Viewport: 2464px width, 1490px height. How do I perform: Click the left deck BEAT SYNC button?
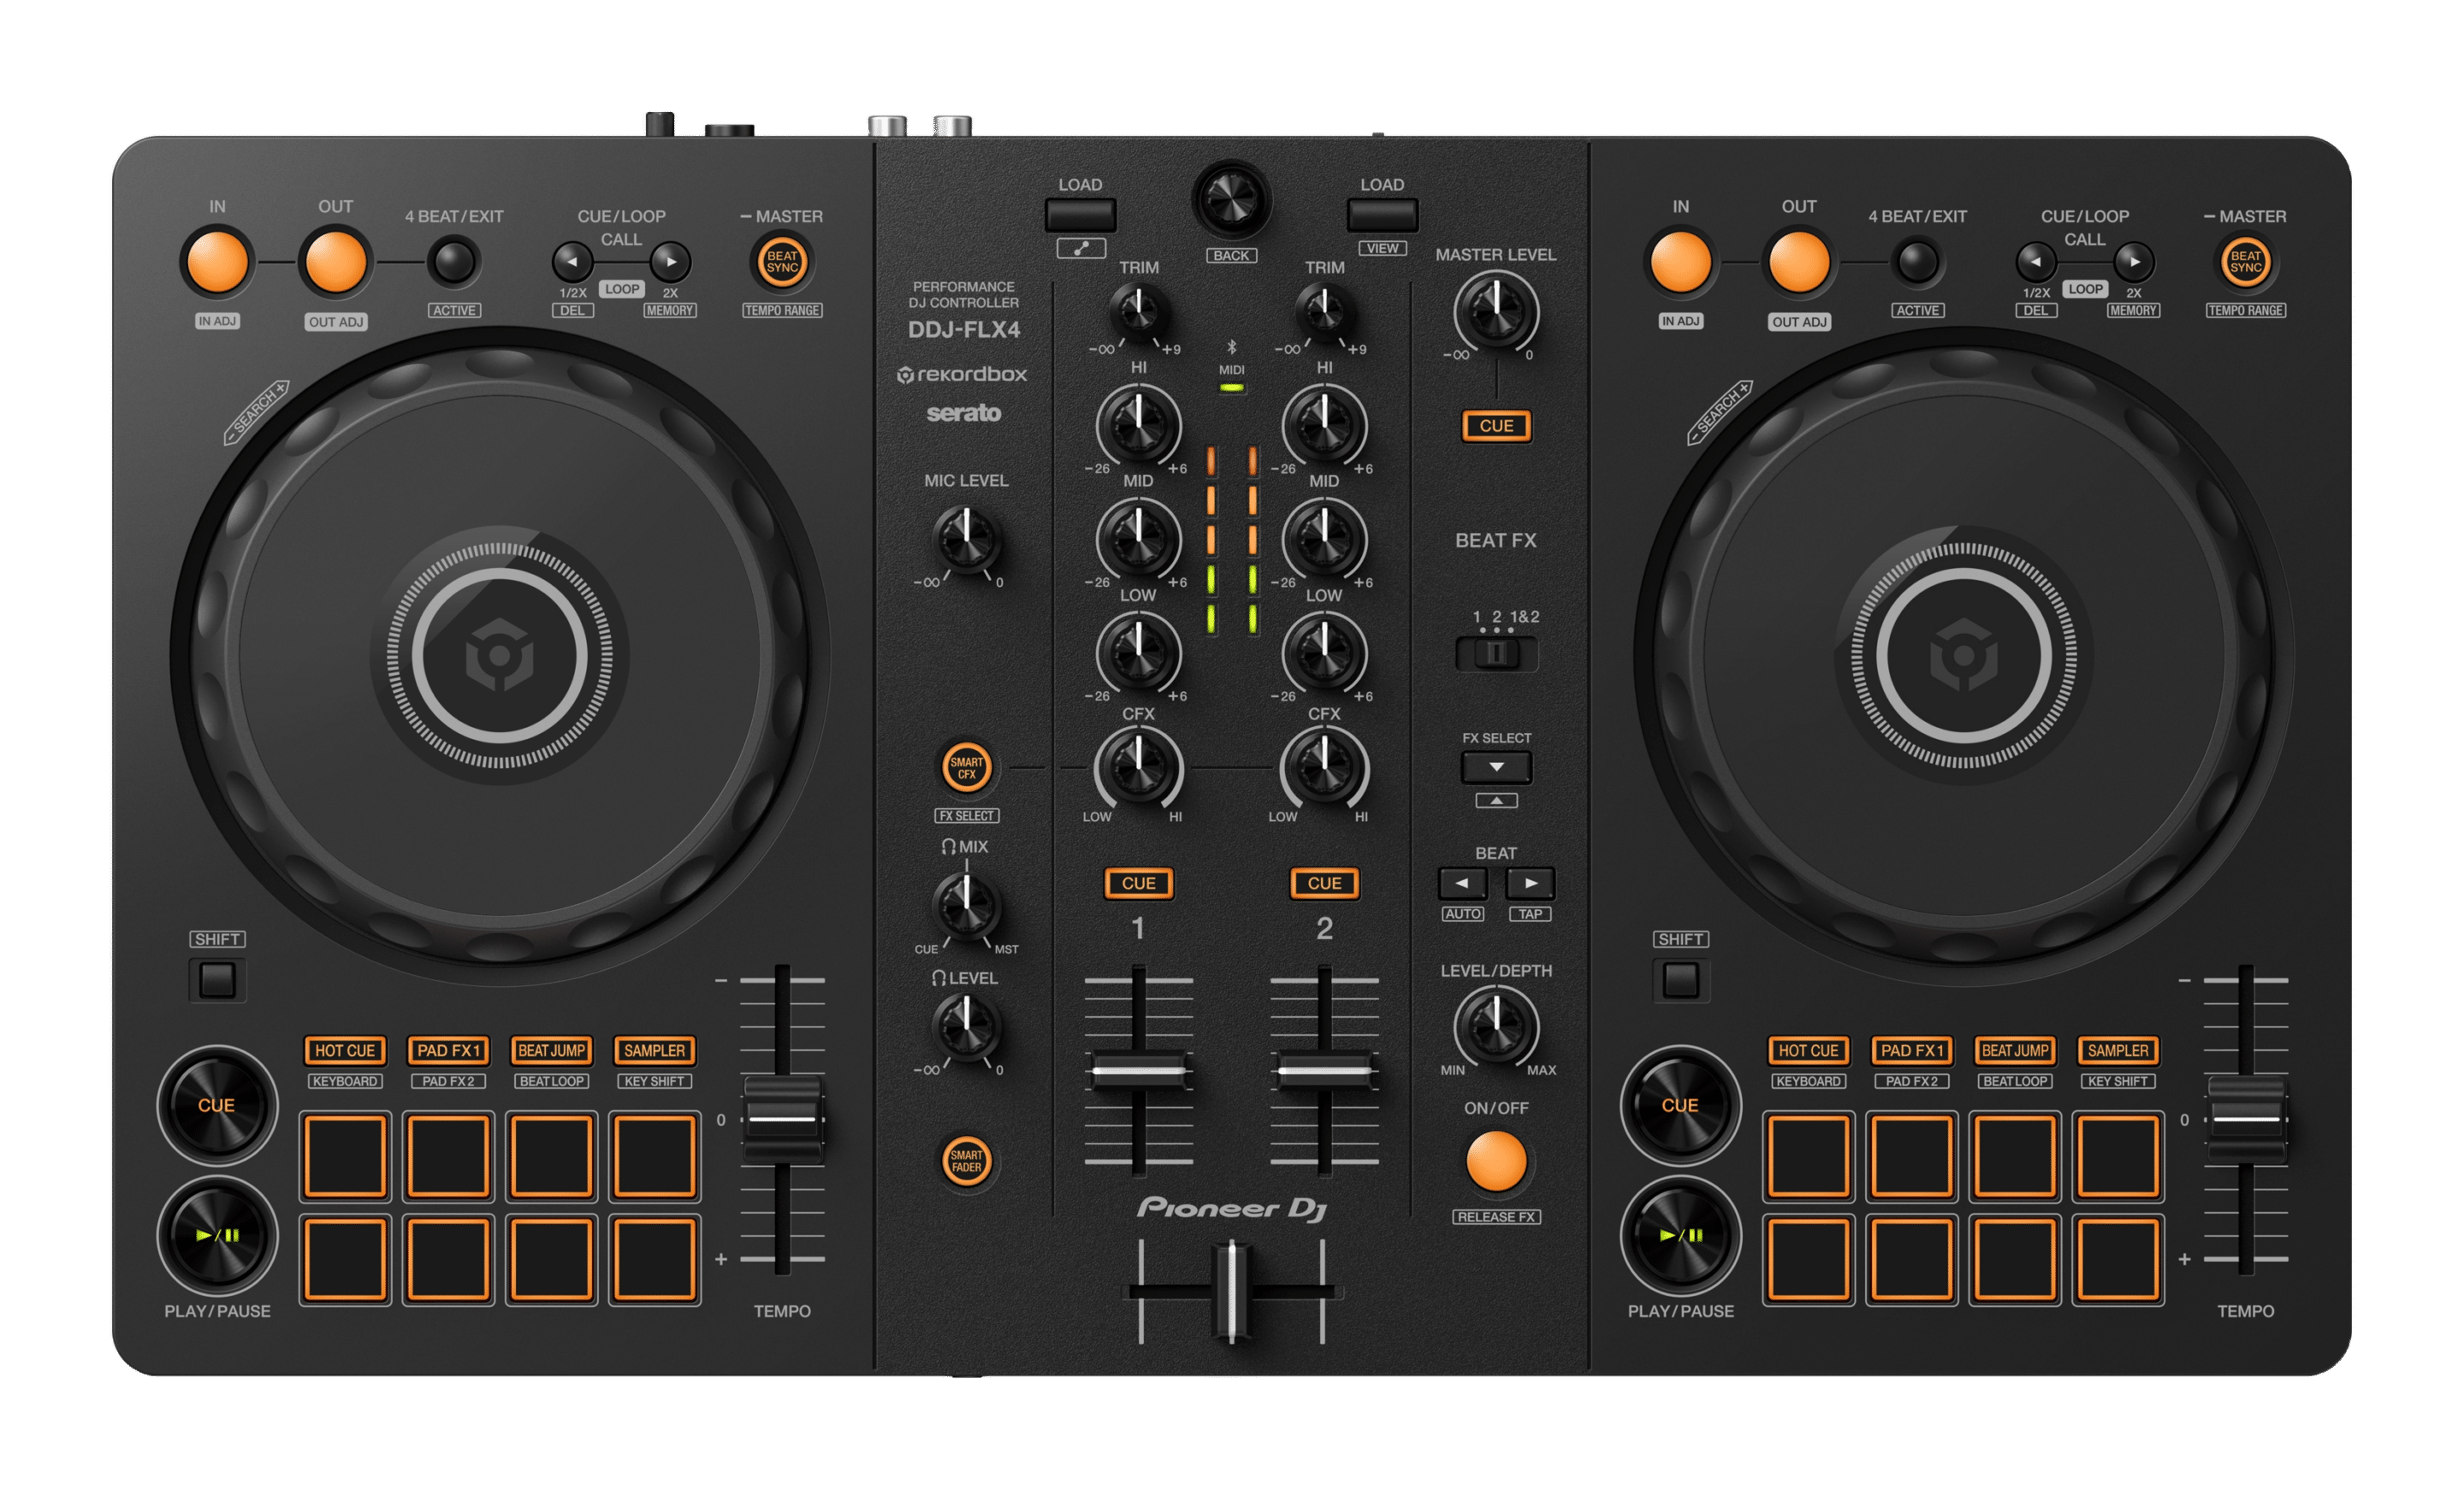[x=782, y=262]
